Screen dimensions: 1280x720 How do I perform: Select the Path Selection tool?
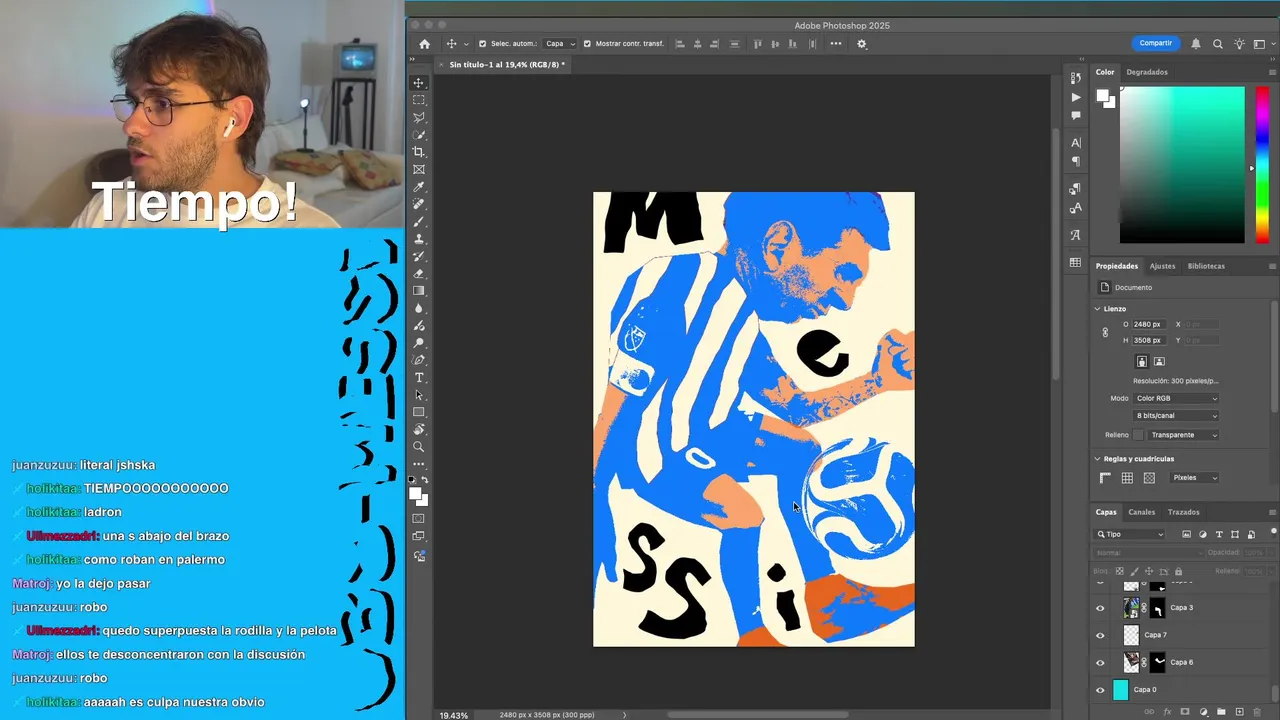pos(419,395)
